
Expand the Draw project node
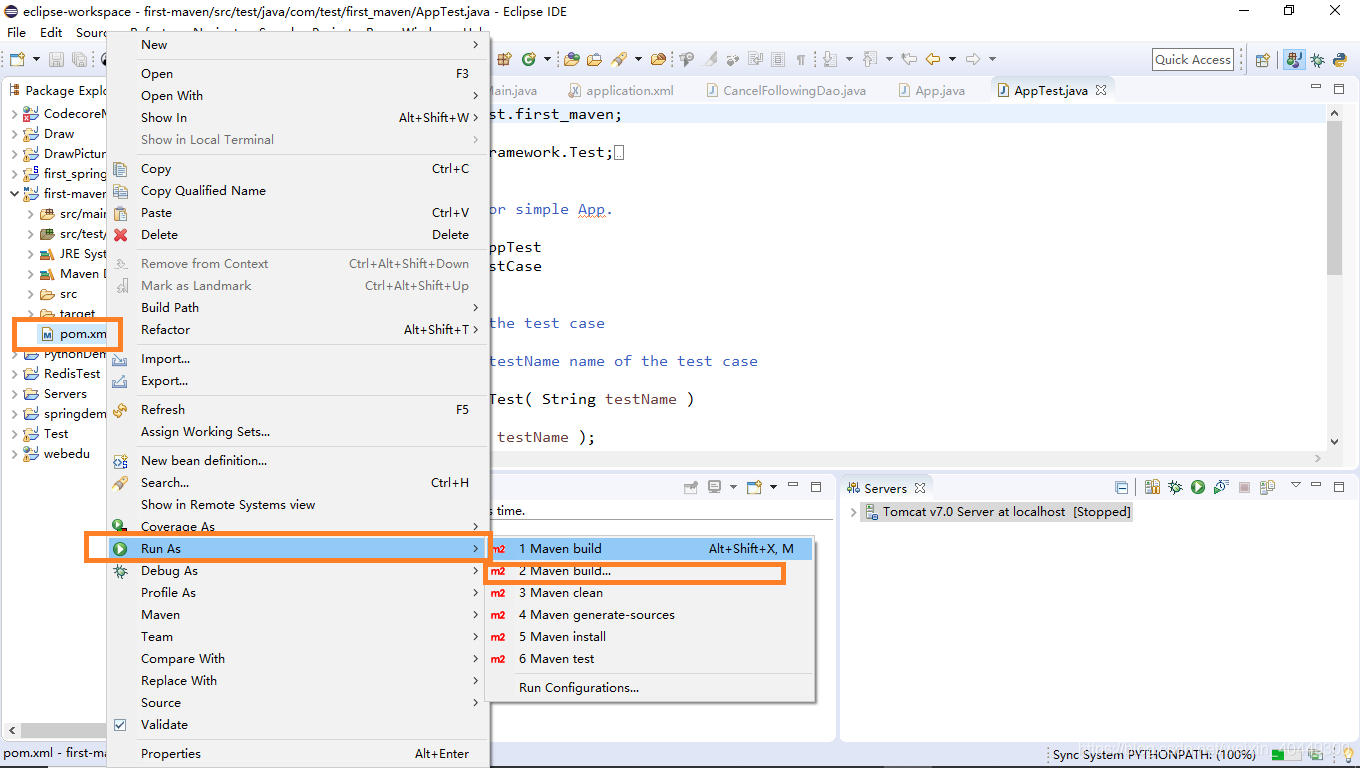tap(14, 133)
